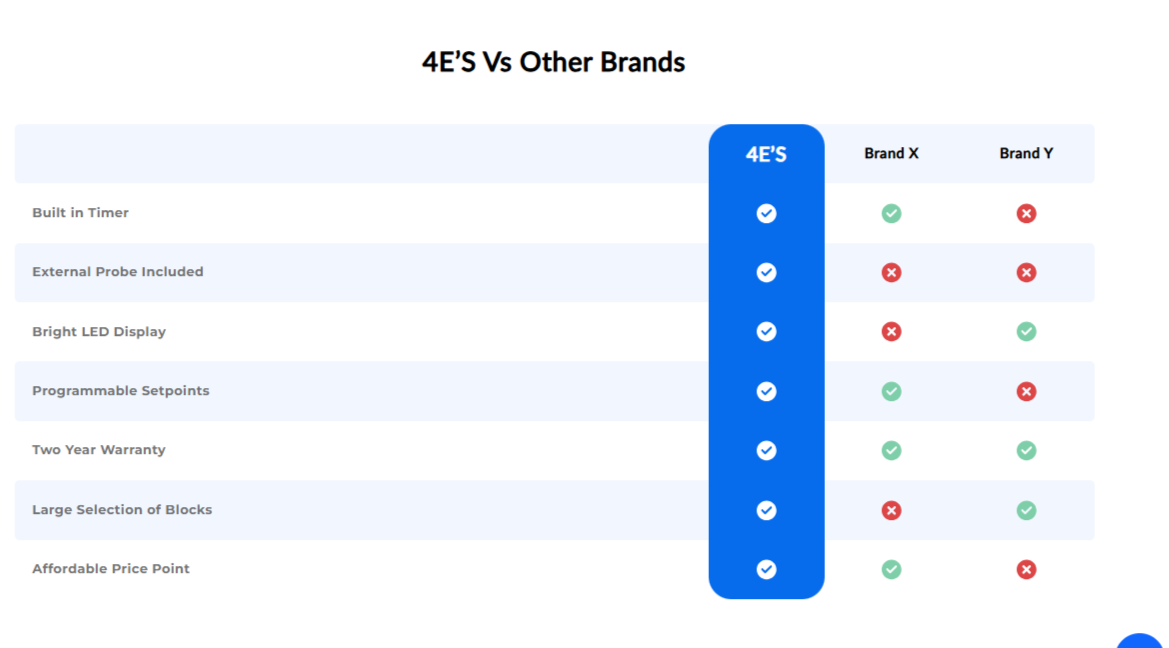Click 4E'S checkmark for Affordable Price Point
Viewport: 1169px width, 648px height.
pyautogui.click(x=766, y=569)
